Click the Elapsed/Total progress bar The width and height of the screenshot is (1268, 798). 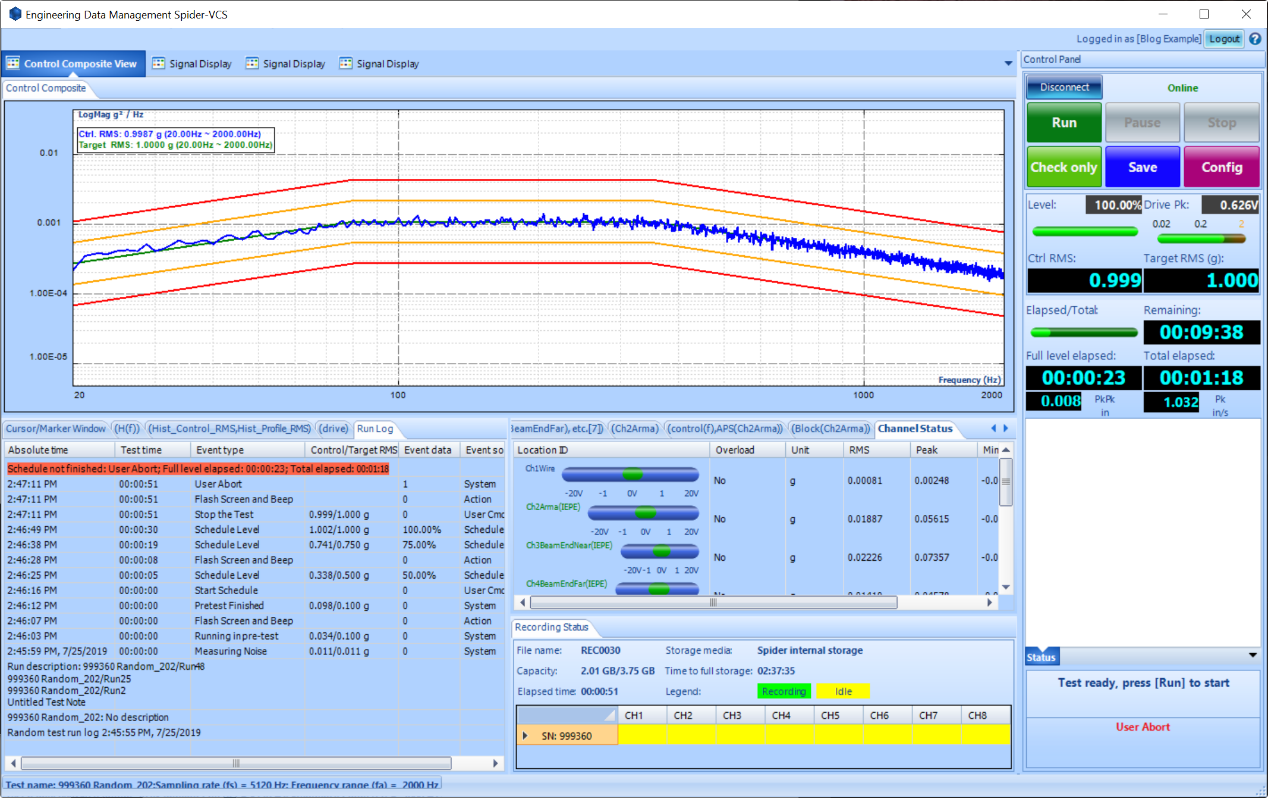tap(1084, 332)
